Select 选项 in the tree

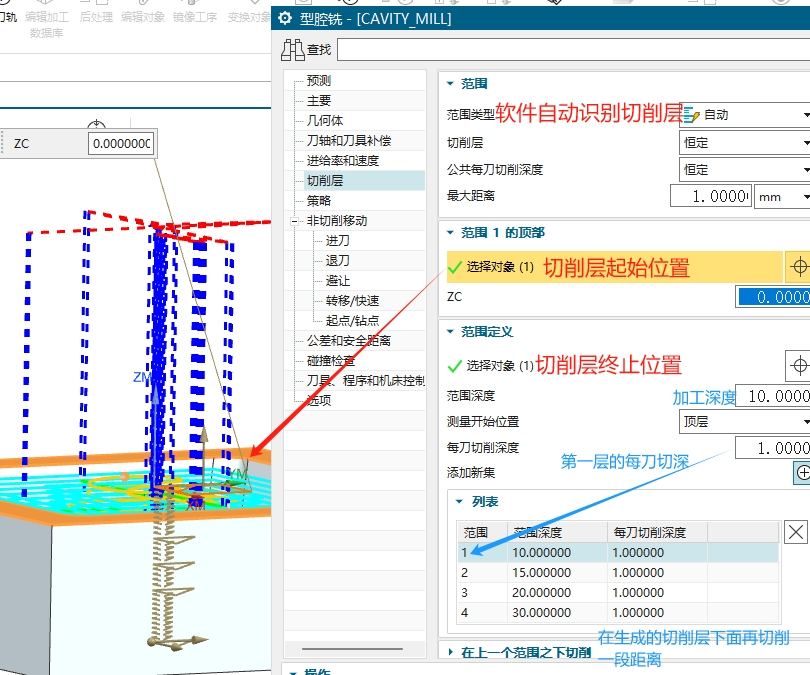pyautogui.click(x=318, y=400)
